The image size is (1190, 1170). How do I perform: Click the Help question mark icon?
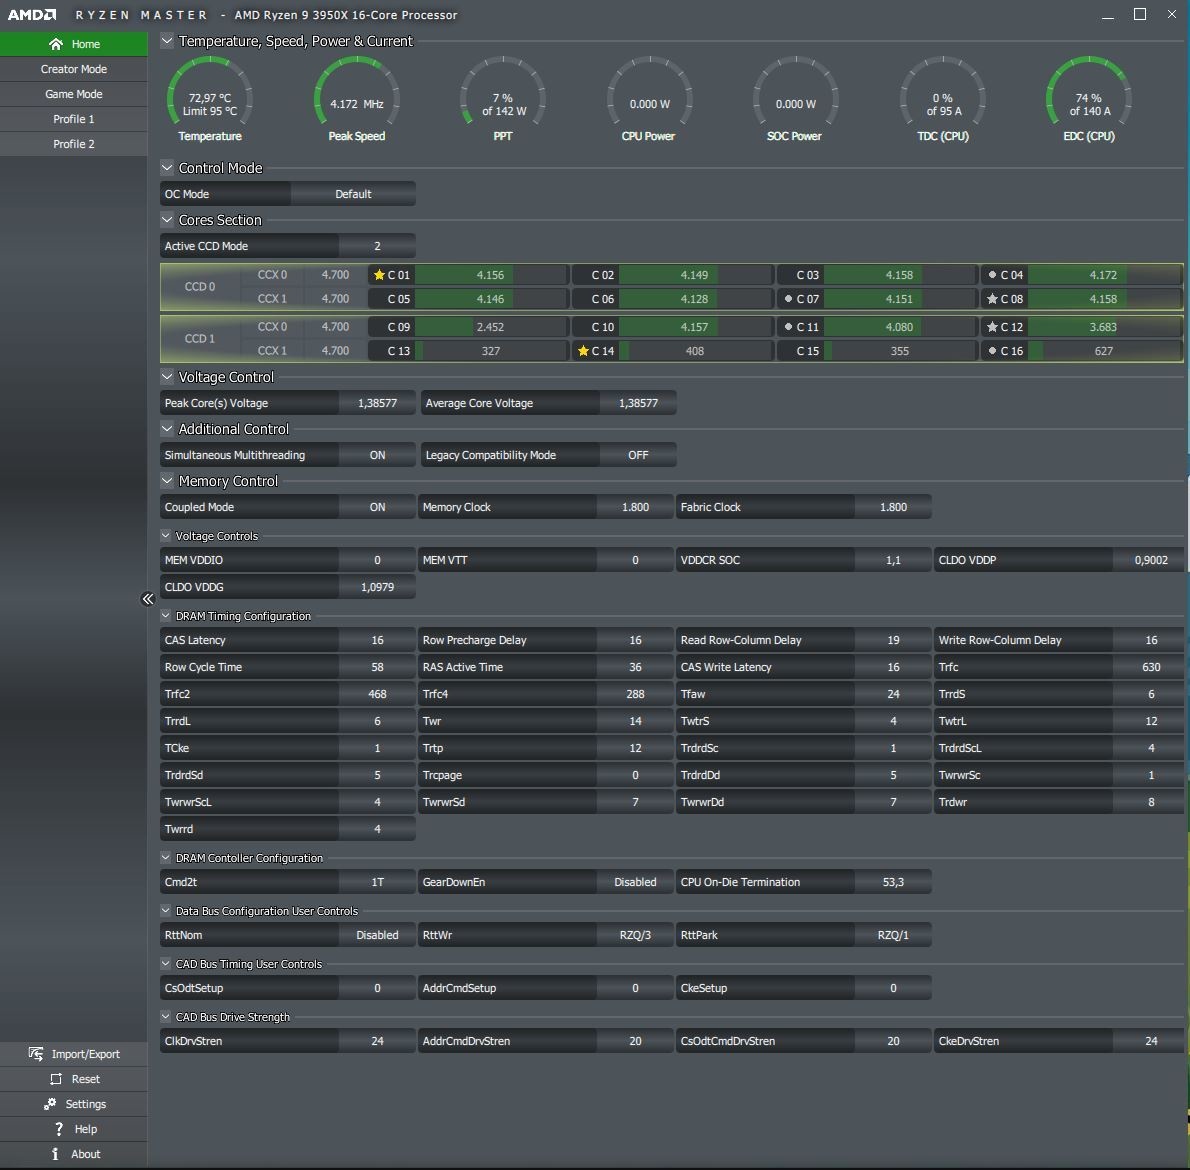coord(58,1128)
